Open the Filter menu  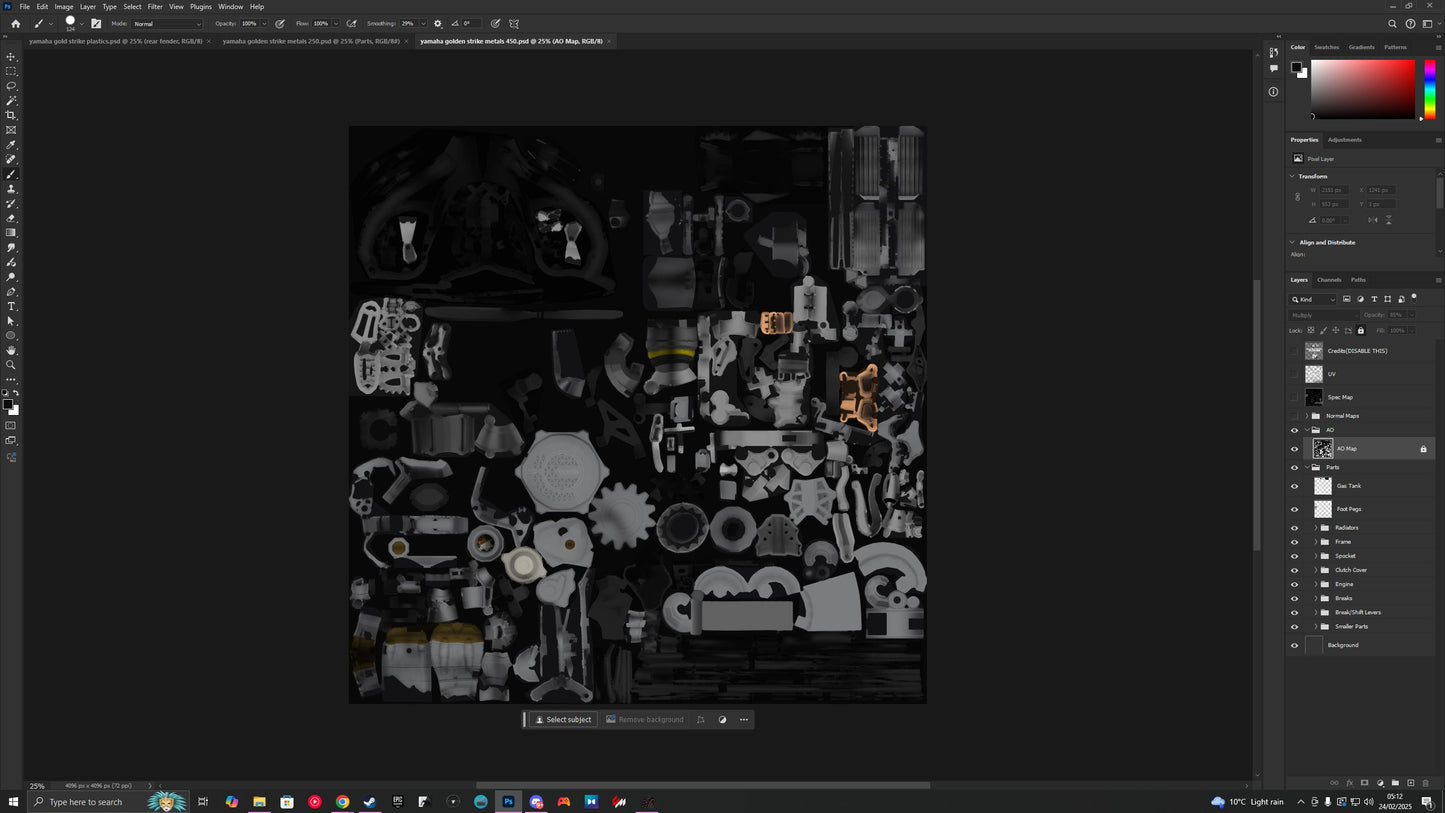[155, 7]
